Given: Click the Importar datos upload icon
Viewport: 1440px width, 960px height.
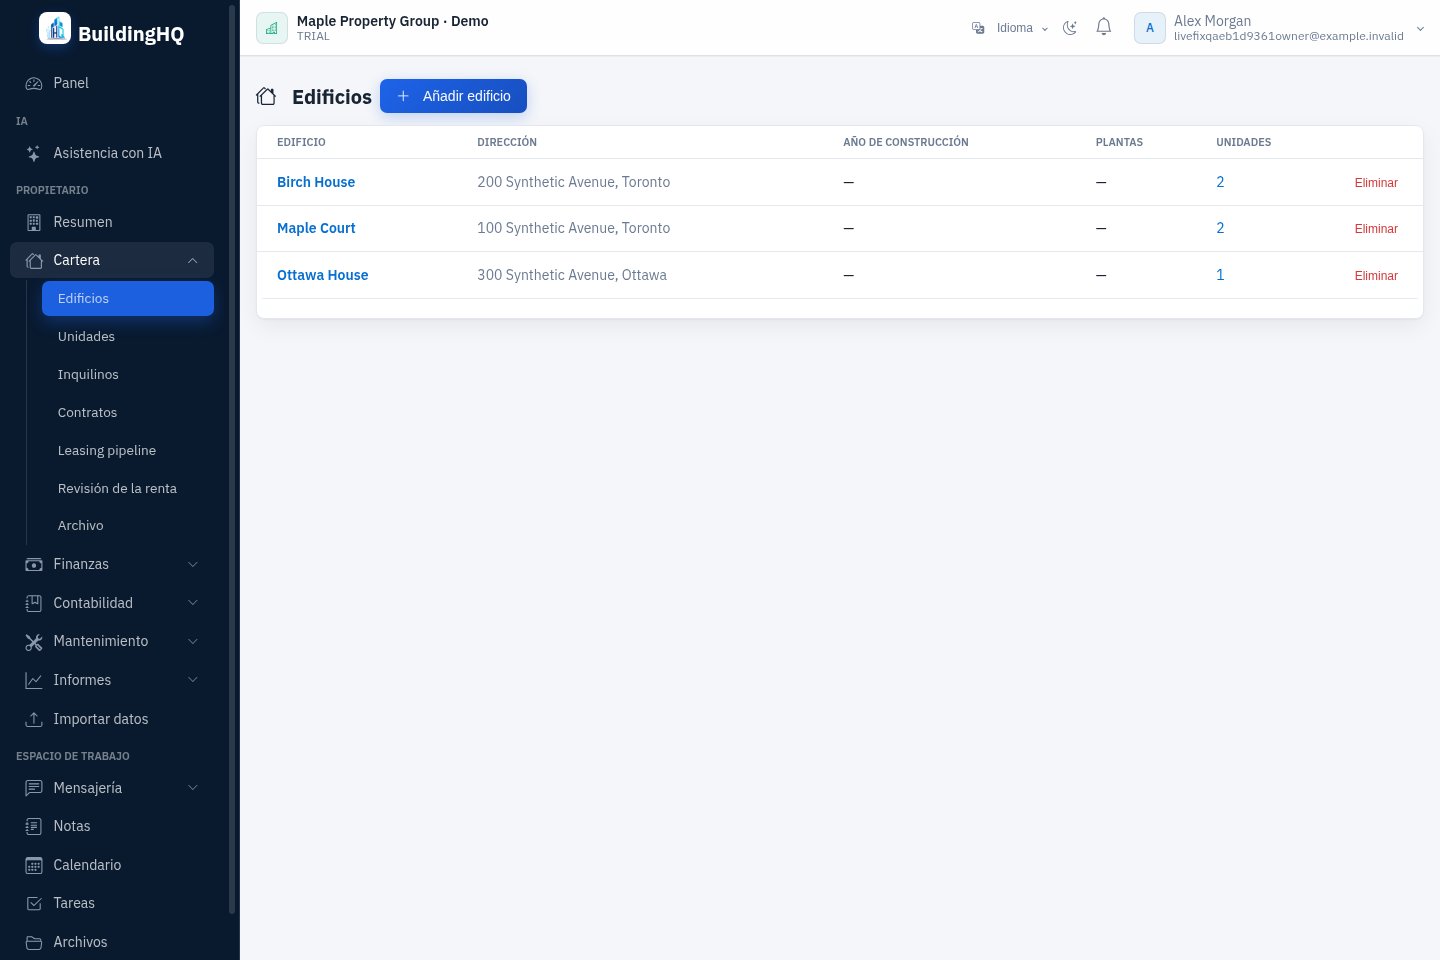Looking at the screenshot, I should point(34,720).
